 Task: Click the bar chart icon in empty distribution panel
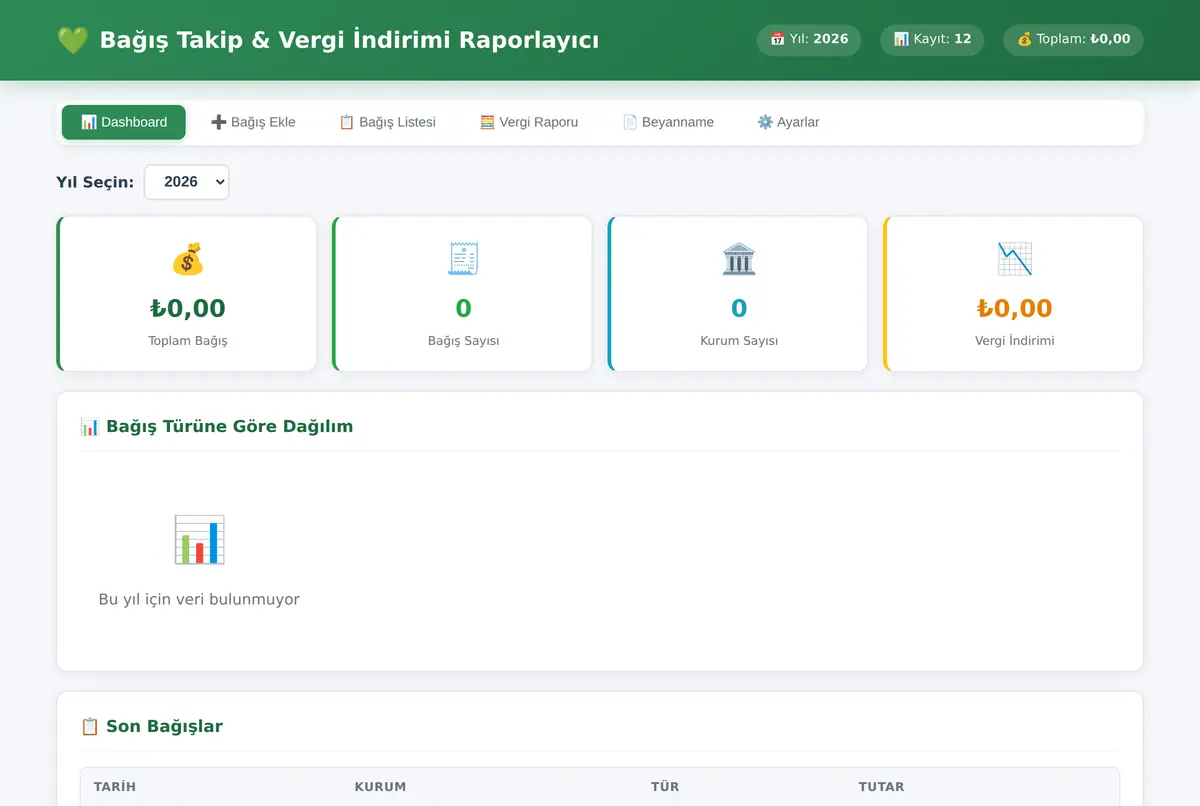coord(199,540)
